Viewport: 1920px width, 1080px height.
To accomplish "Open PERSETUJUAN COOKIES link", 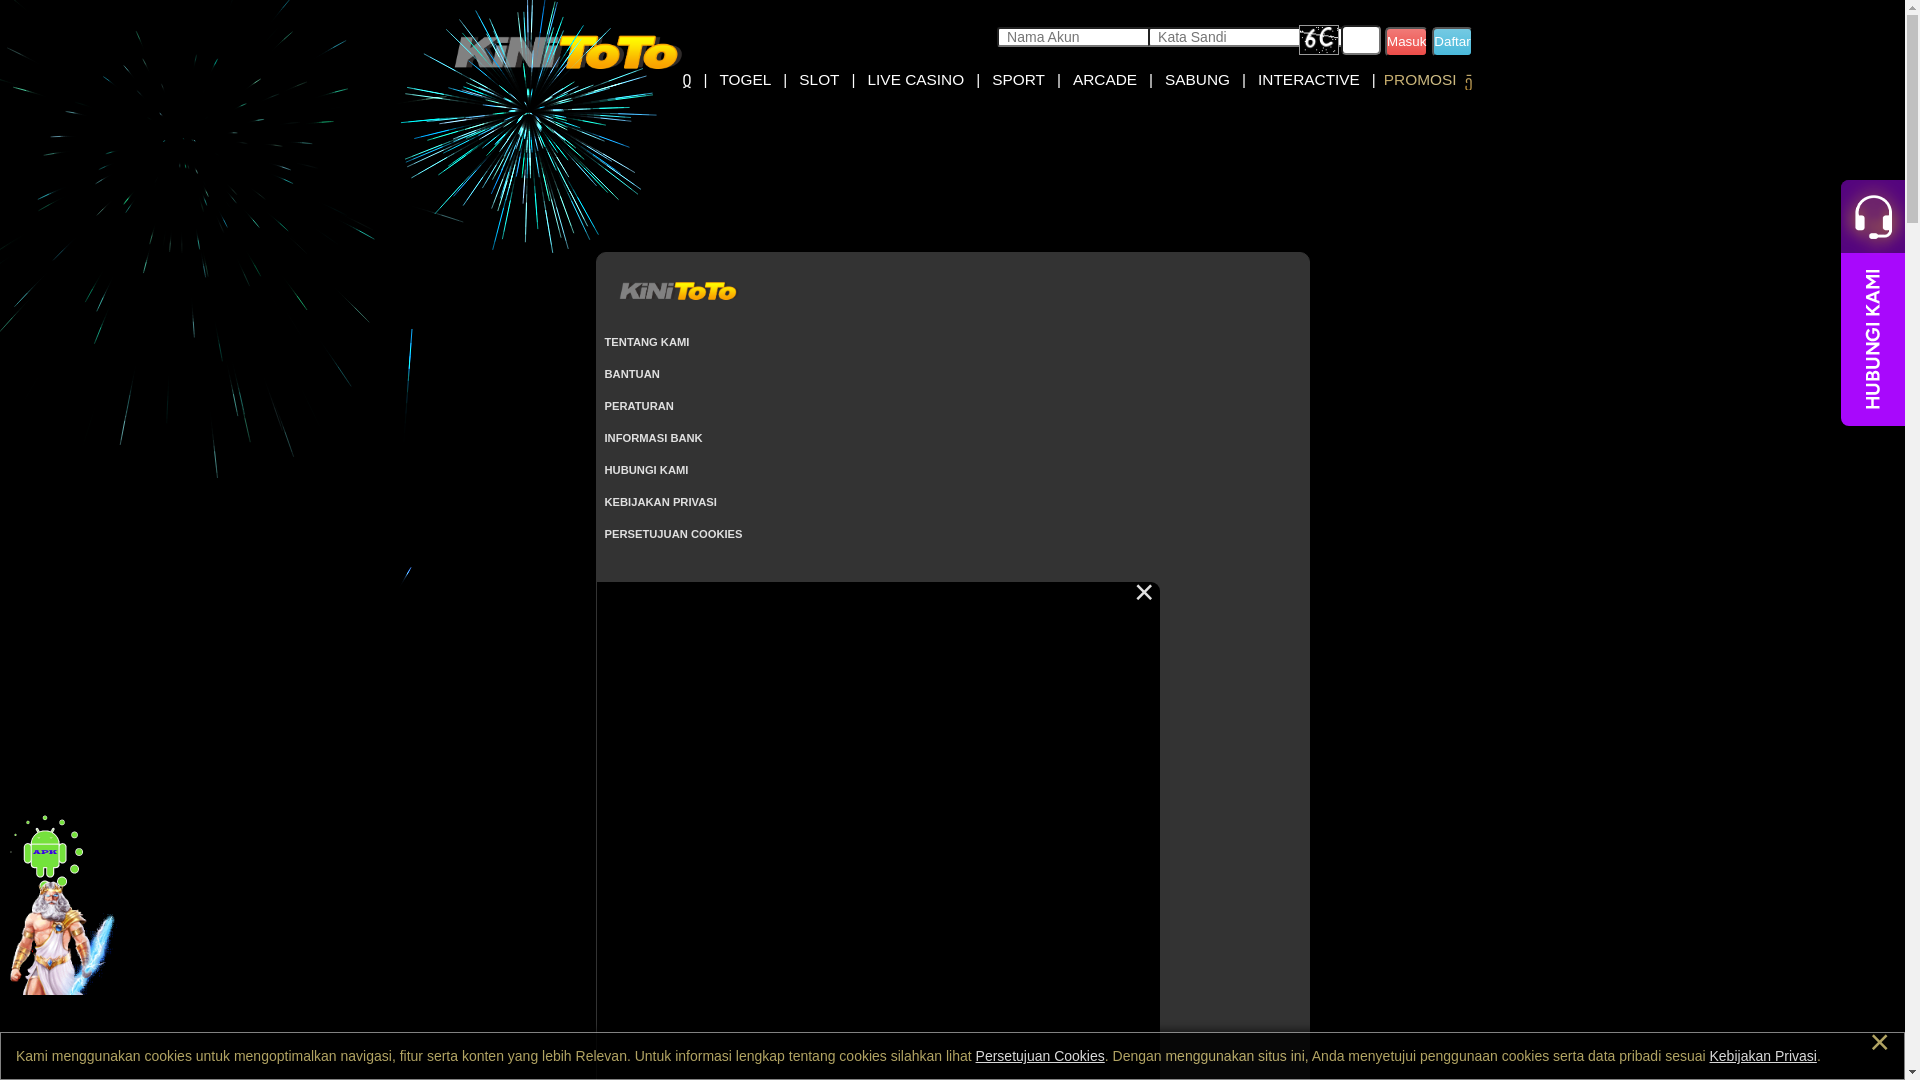I will (x=673, y=534).
